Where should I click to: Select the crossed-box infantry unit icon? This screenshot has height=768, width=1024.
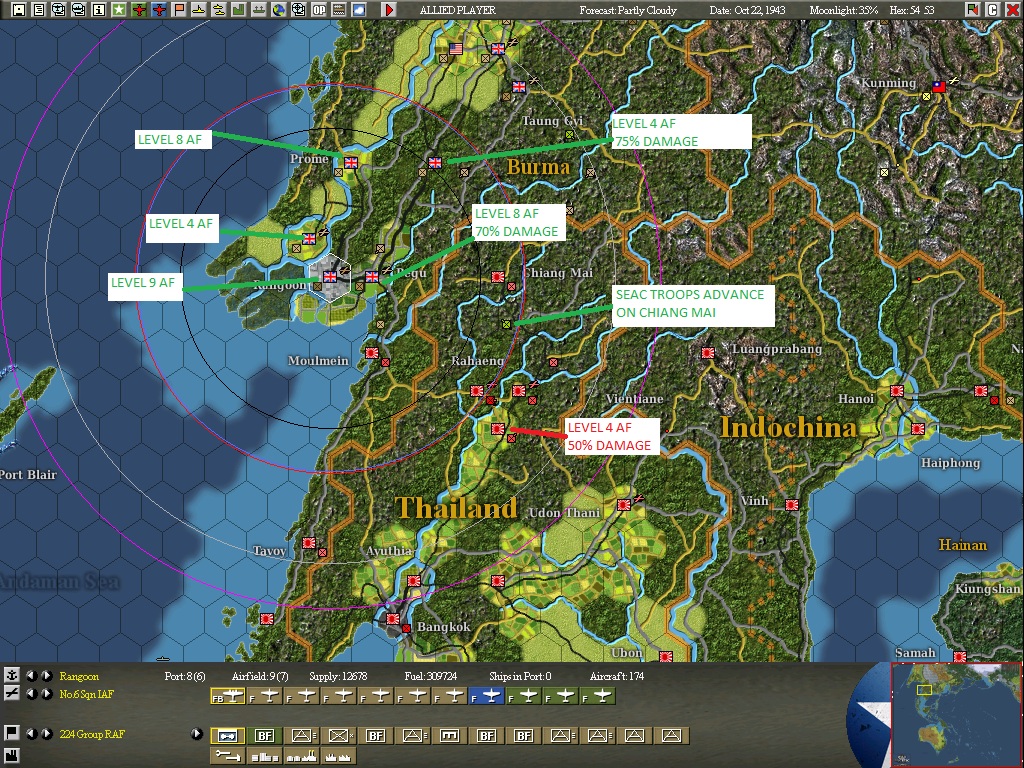338,736
